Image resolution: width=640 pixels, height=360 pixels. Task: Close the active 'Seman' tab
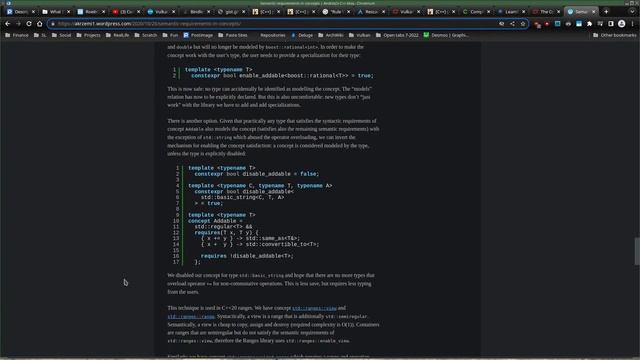tap(593, 12)
